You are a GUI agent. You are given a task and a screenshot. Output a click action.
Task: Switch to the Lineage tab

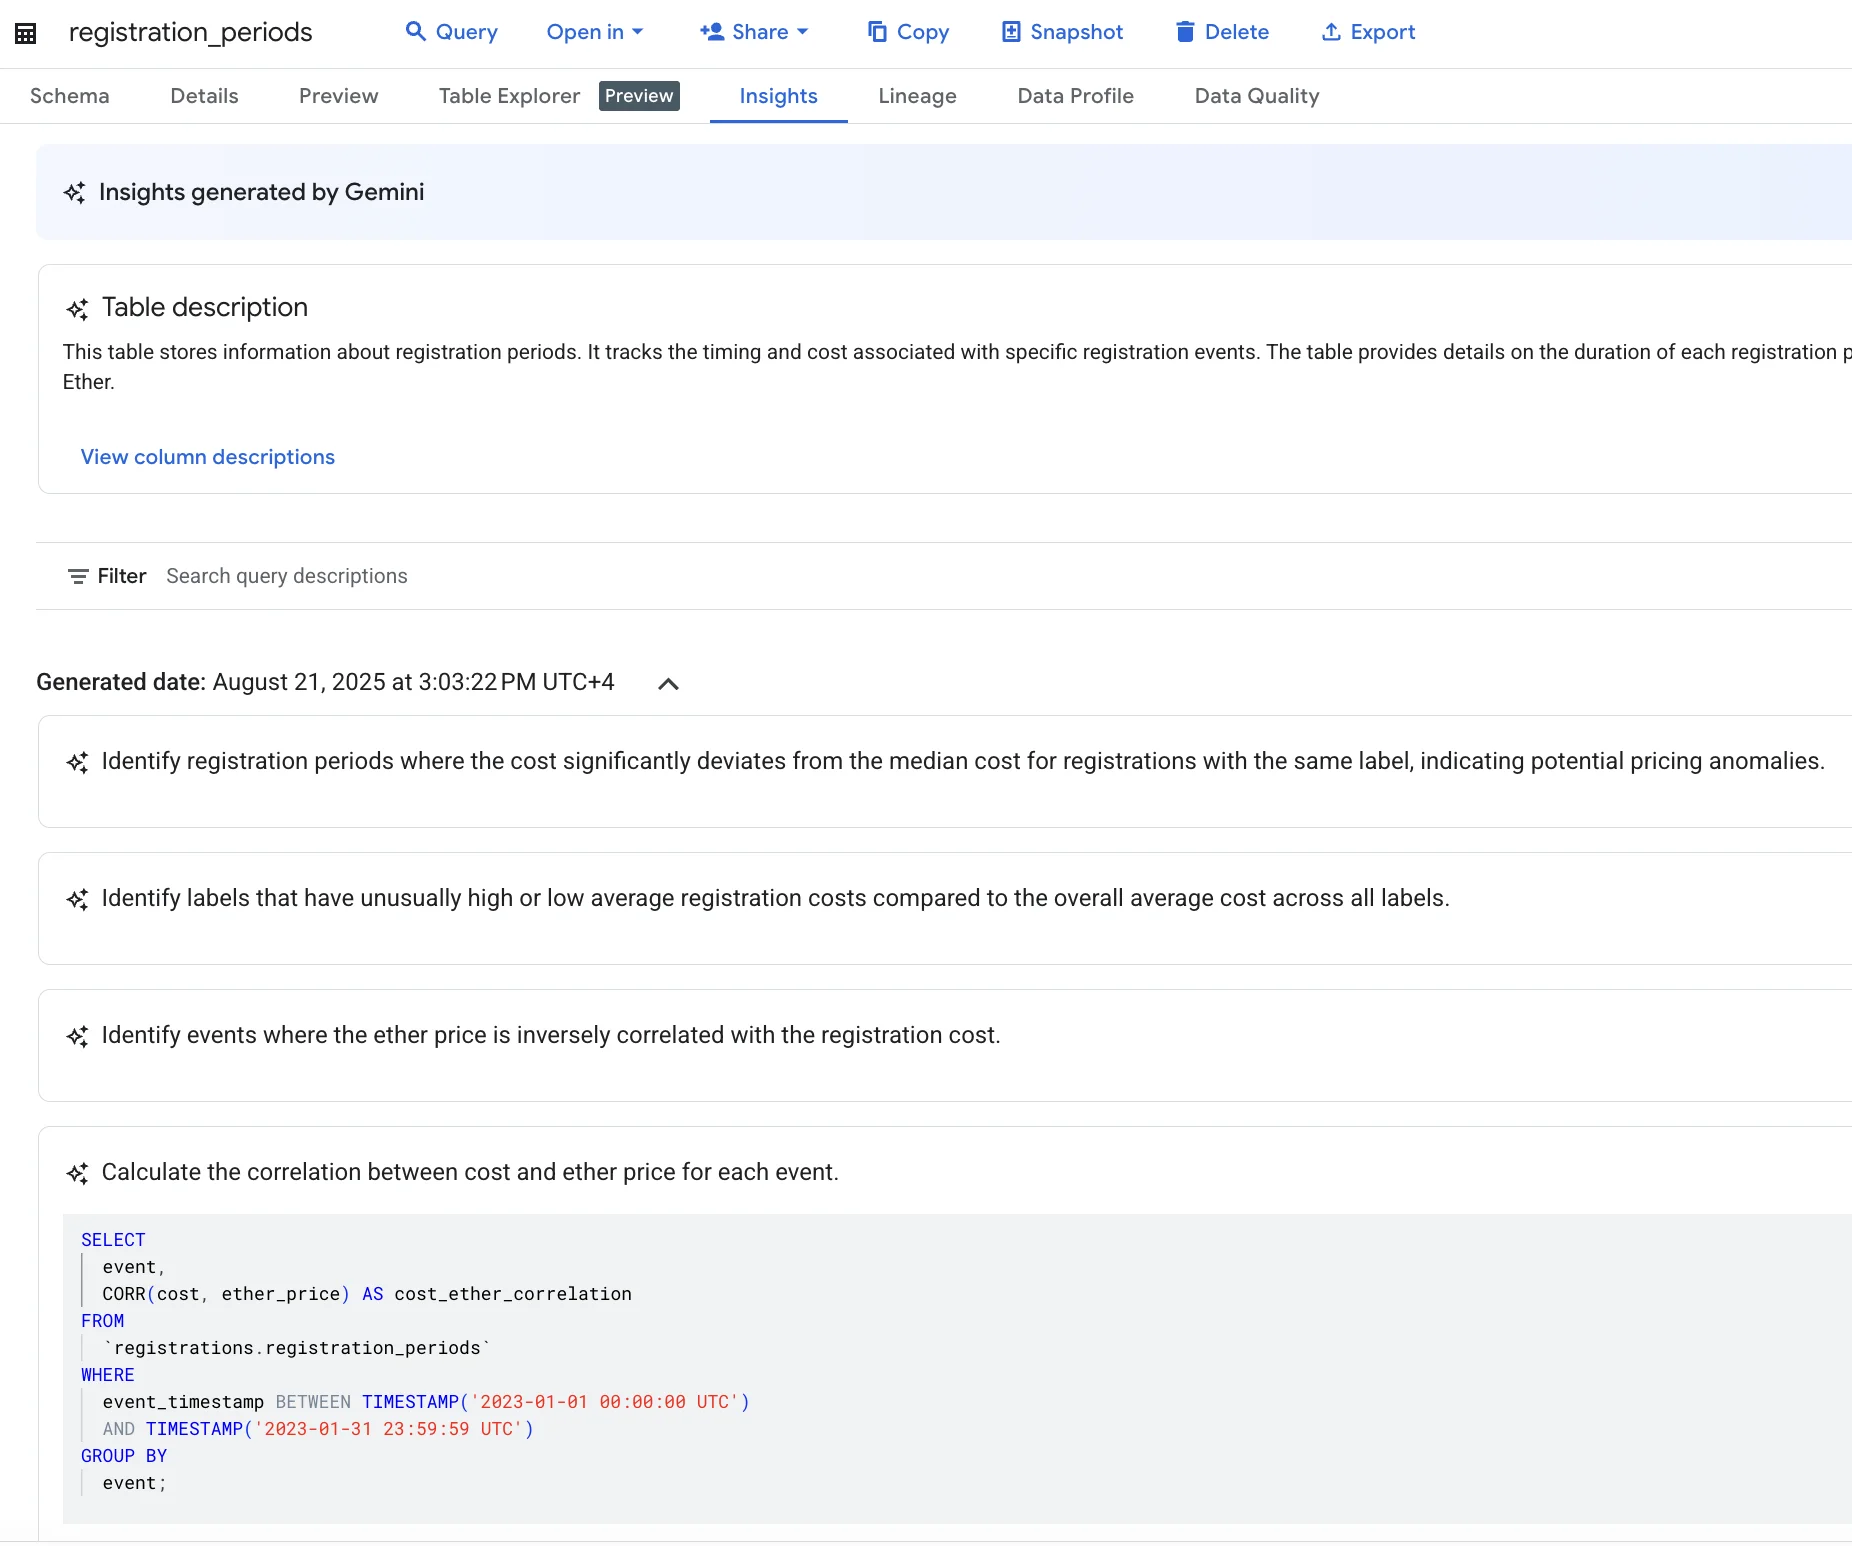pos(916,96)
